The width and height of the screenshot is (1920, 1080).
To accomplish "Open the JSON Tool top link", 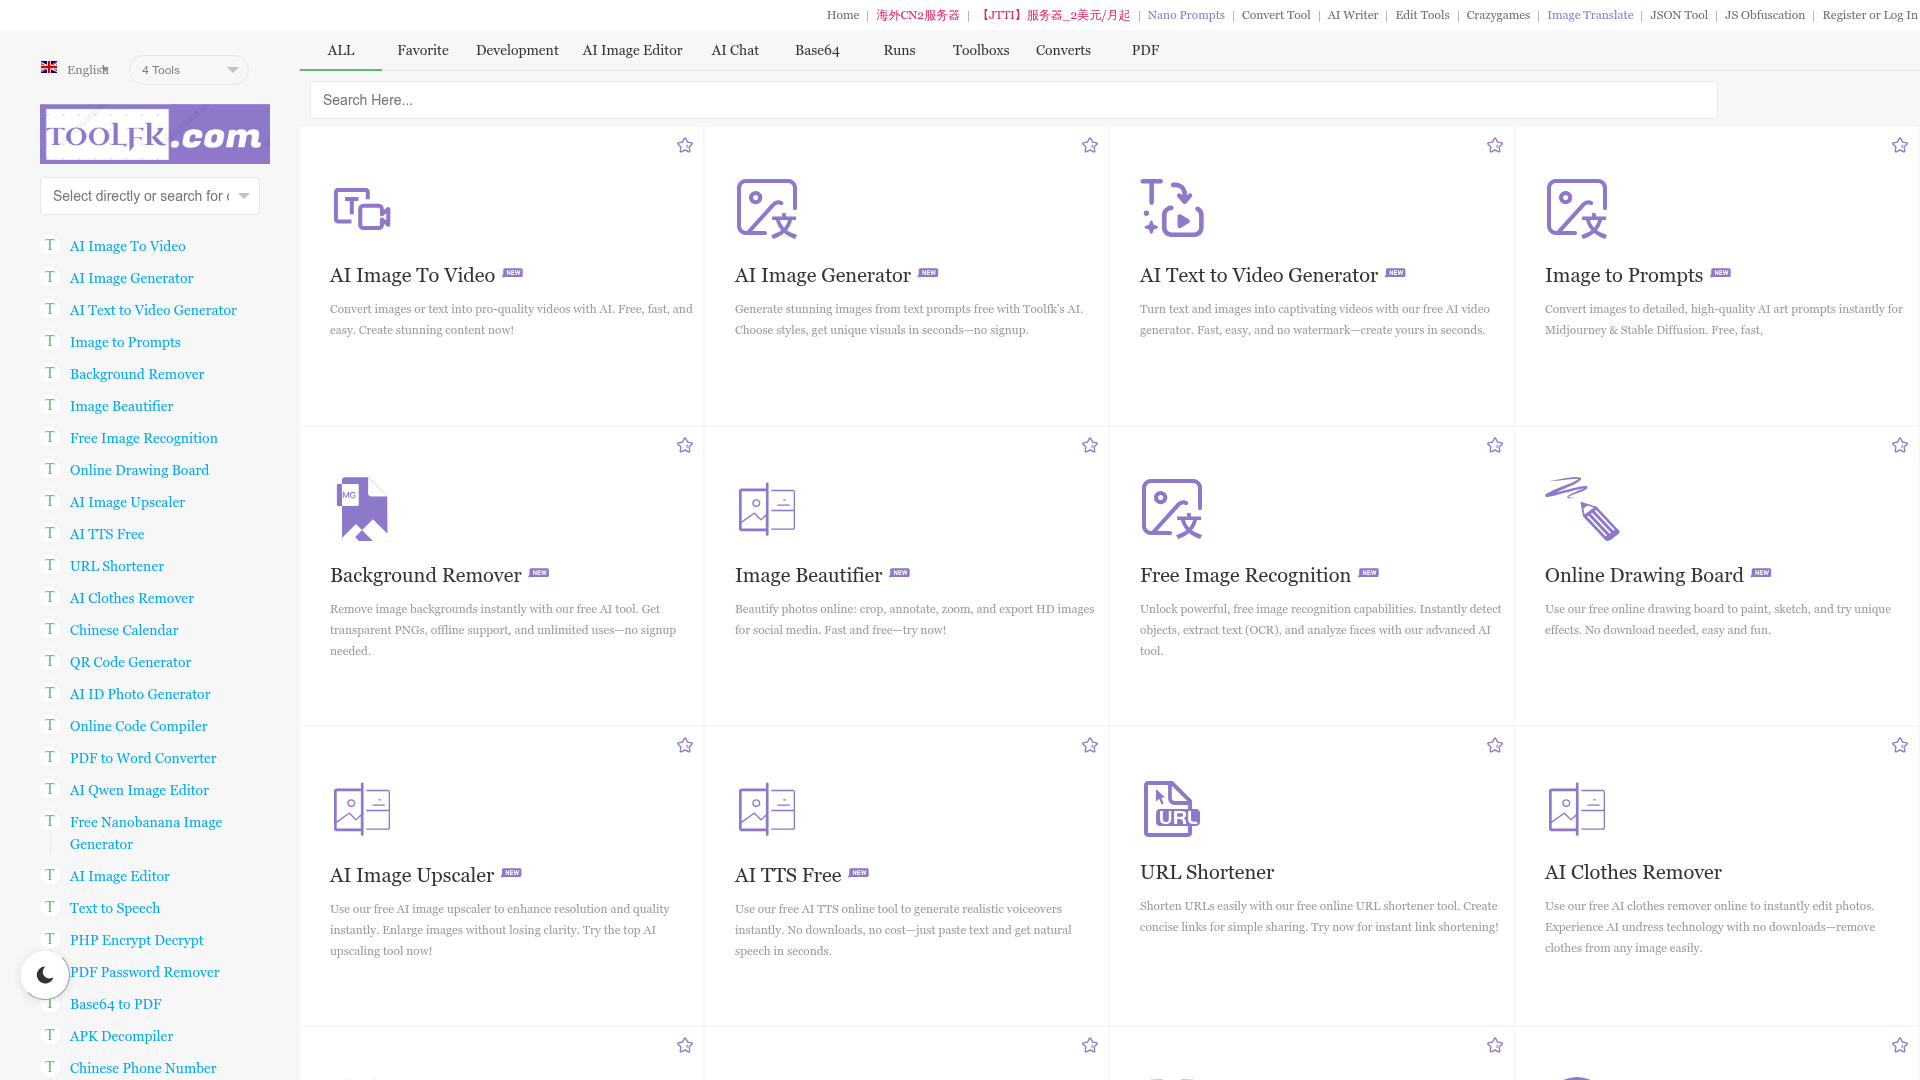I will coord(1679,15).
